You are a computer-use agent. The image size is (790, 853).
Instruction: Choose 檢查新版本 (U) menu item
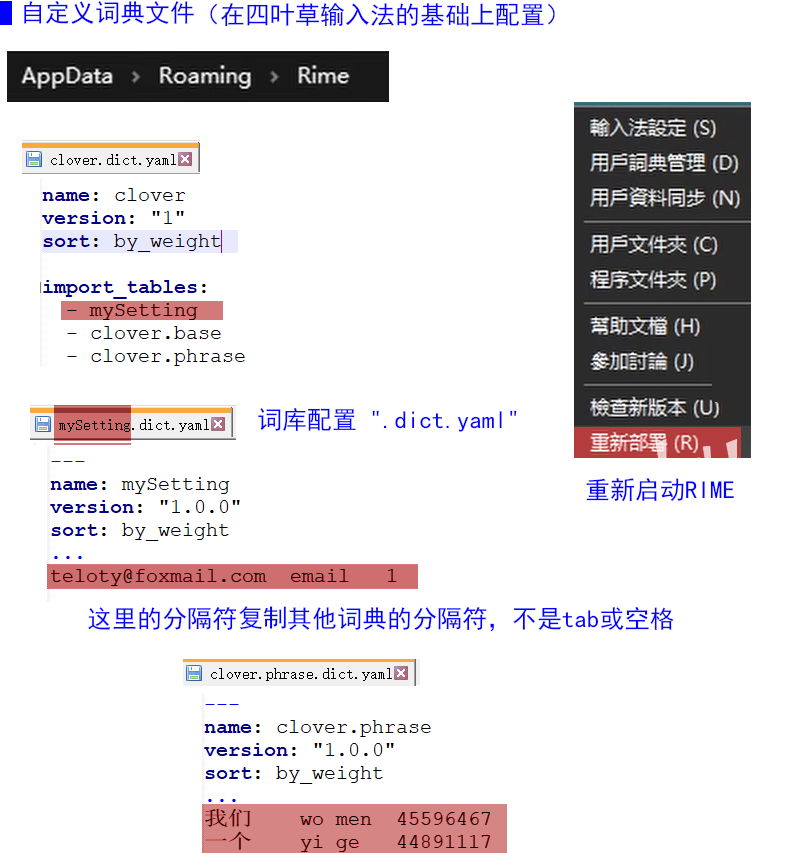point(655,407)
